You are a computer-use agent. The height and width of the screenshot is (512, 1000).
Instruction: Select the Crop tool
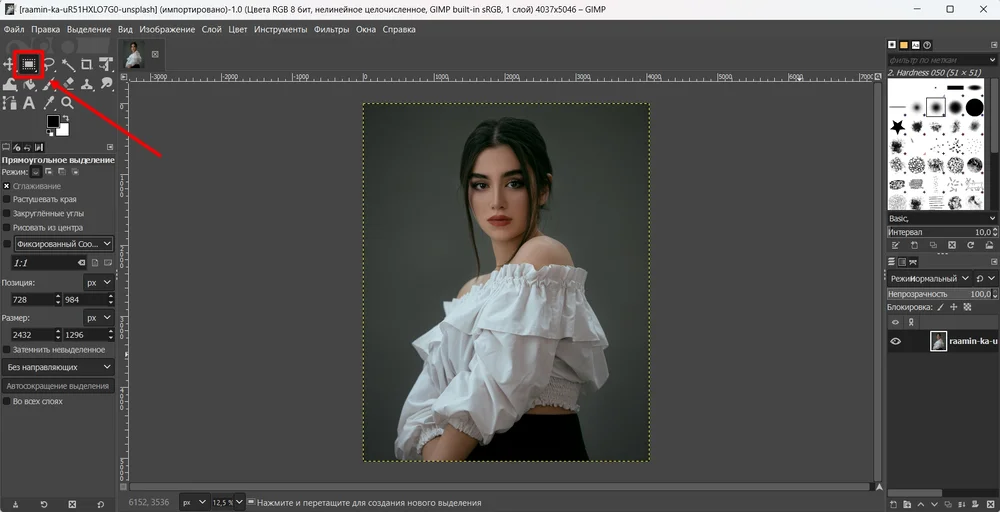tap(86, 65)
